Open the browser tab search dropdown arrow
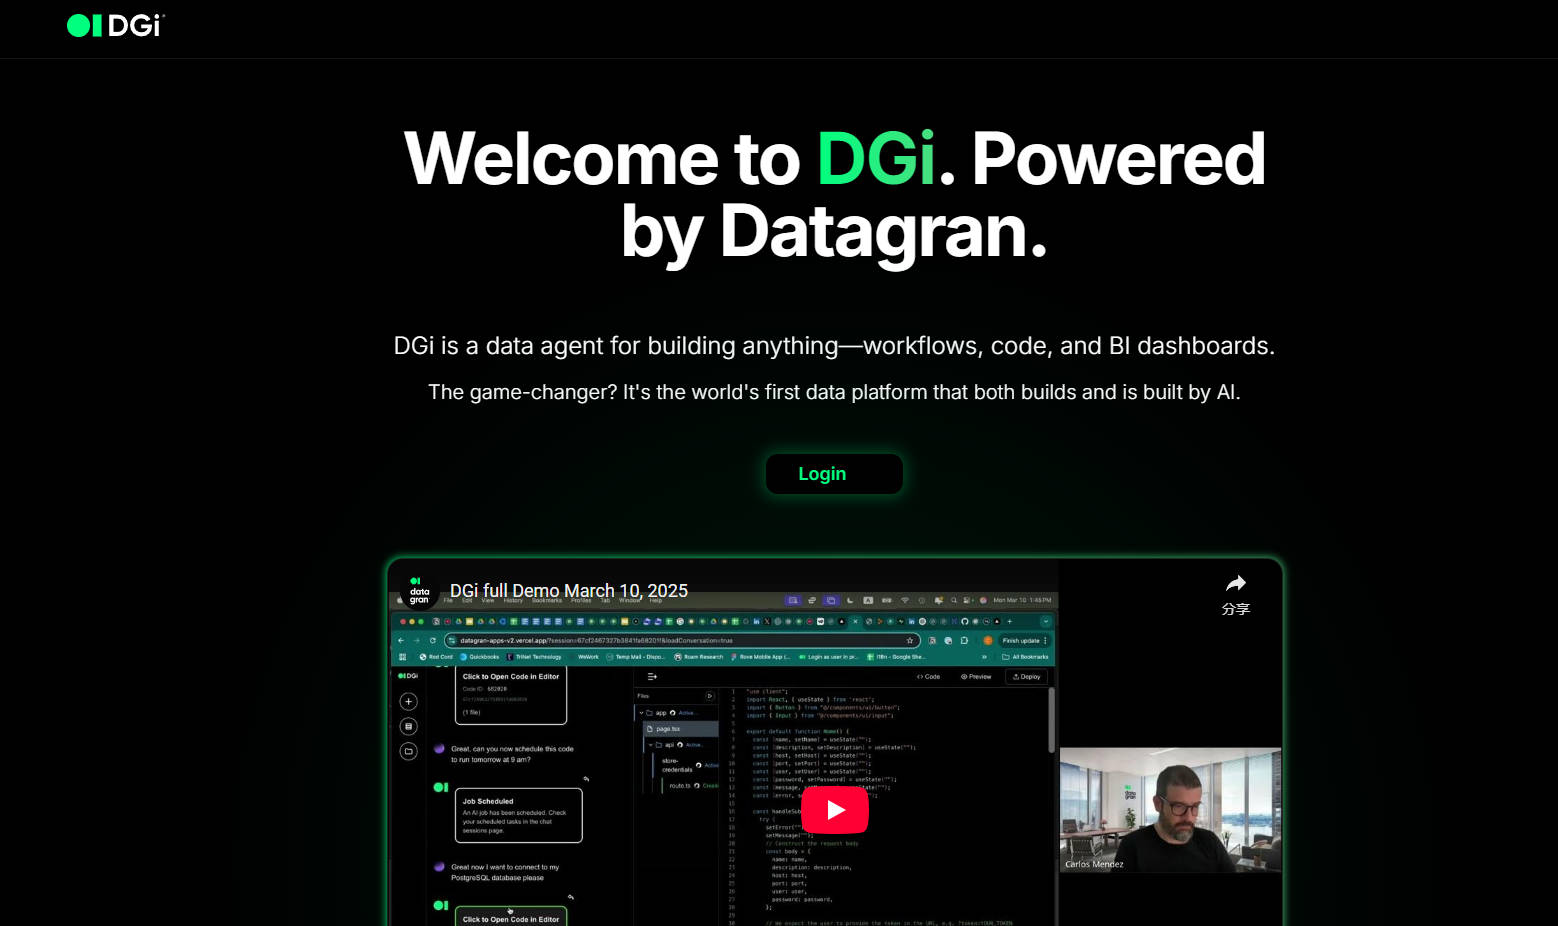The height and width of the screenshot is (926, 1558). pos(1046,621)
